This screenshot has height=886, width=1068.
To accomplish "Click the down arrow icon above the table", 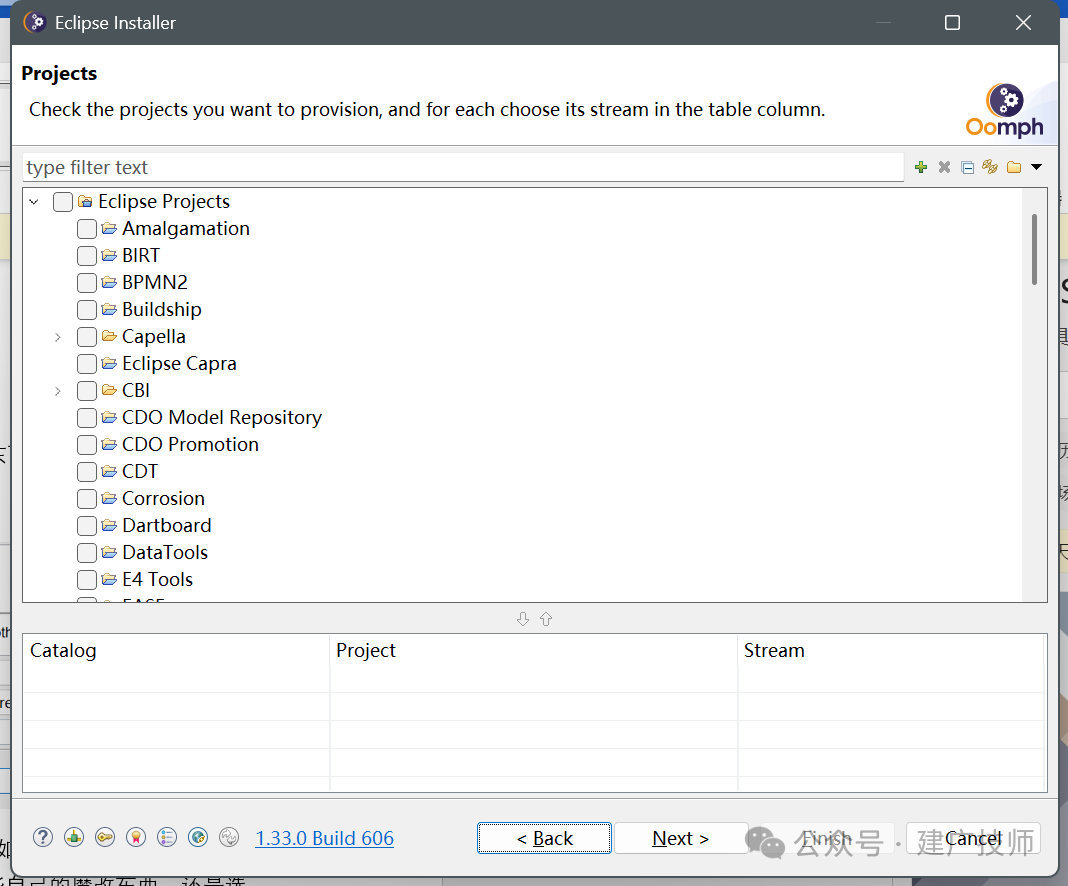I will click(x=522, y=619).
